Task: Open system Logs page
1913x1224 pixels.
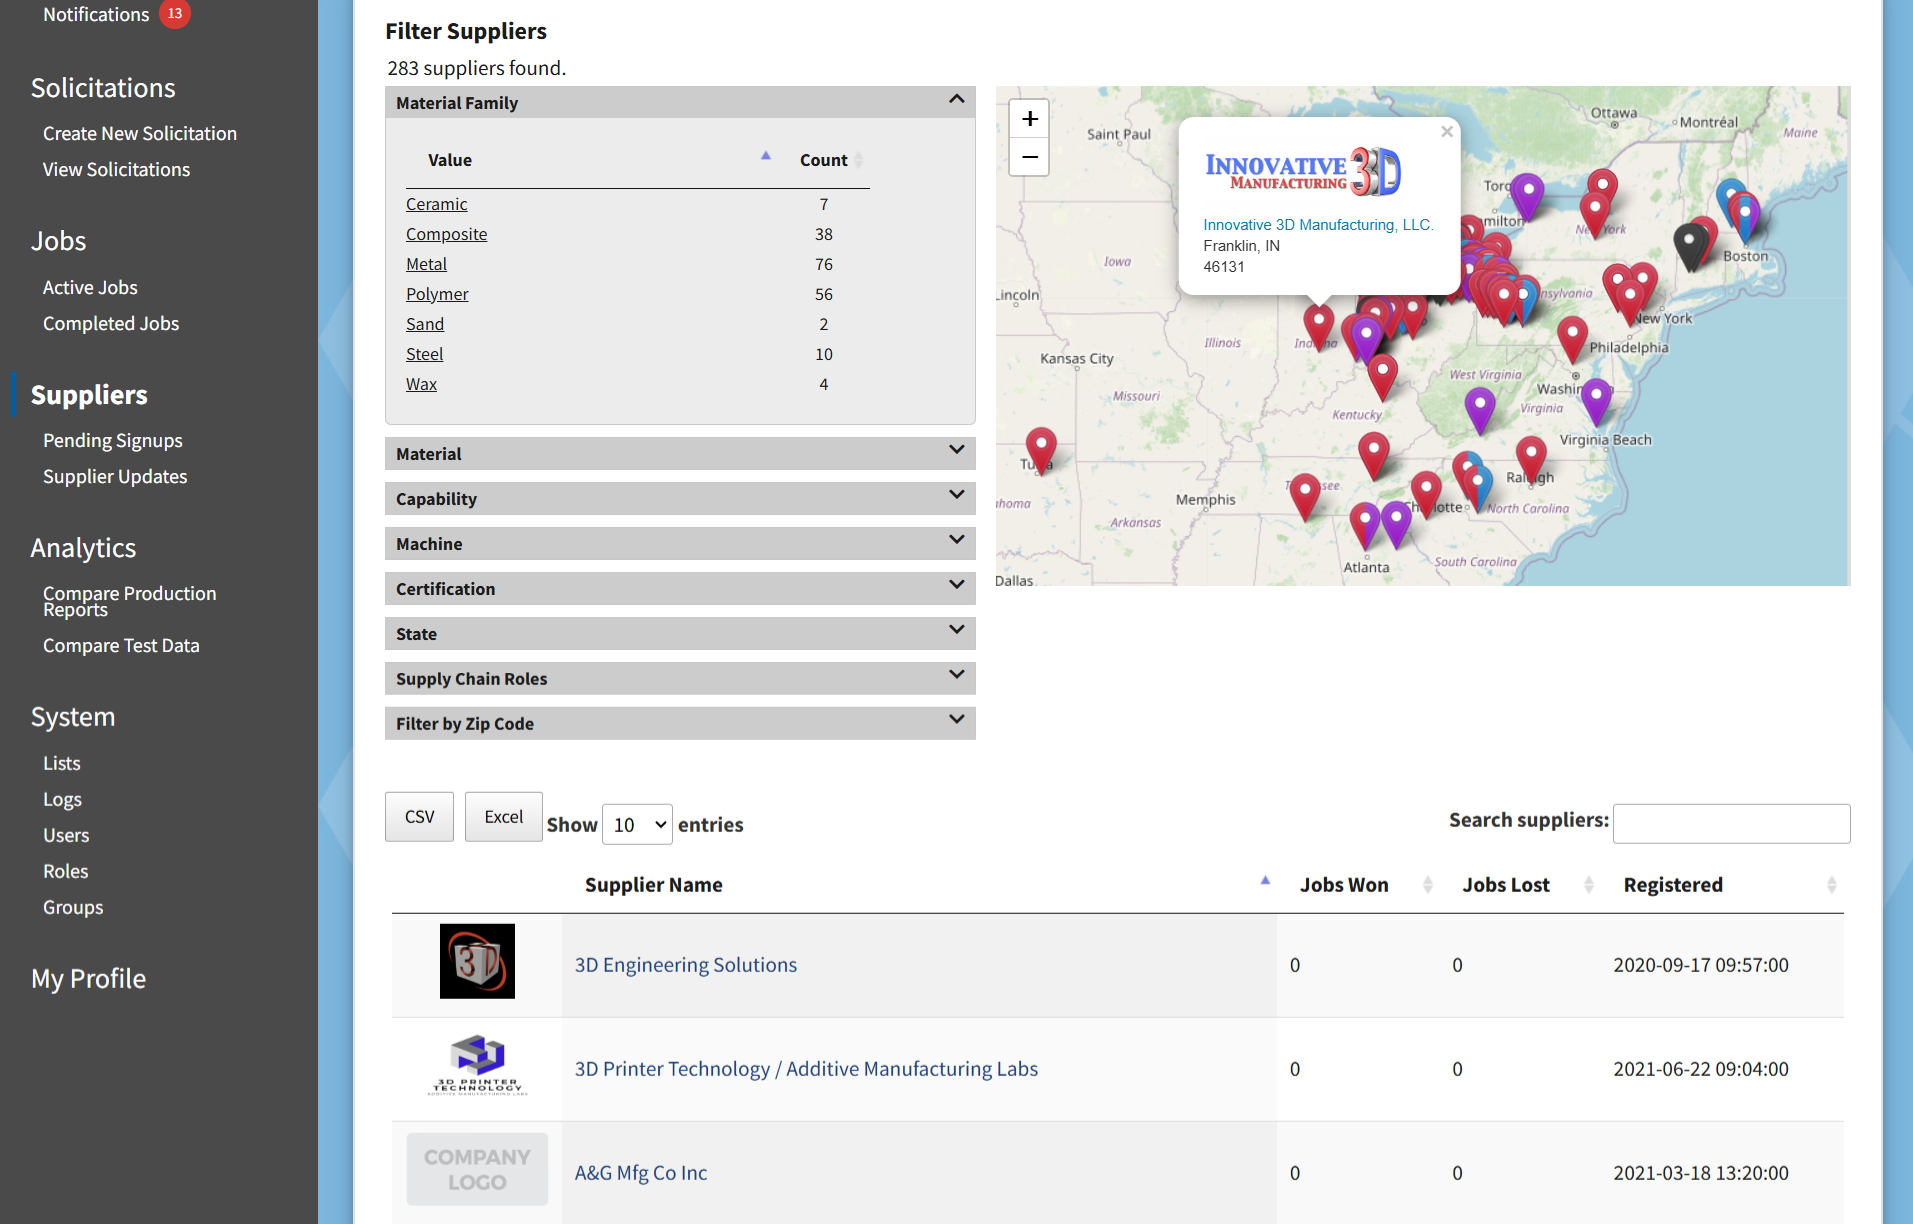Action: click(x=62, y=799)
